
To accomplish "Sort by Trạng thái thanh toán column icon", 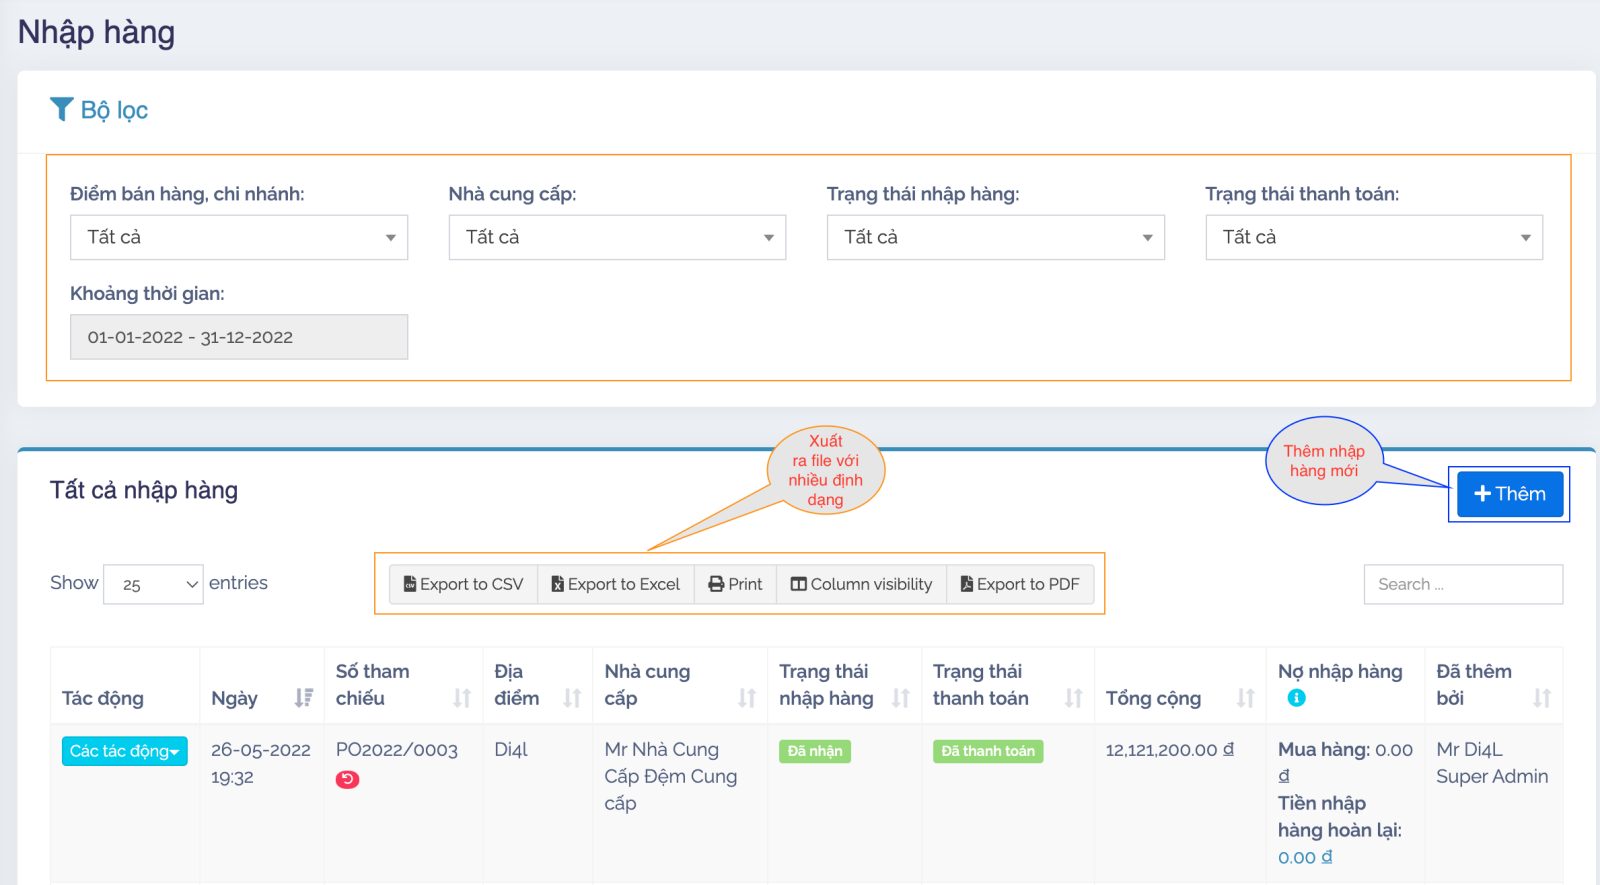I will pyautogui.click(x=1073, y=698).
